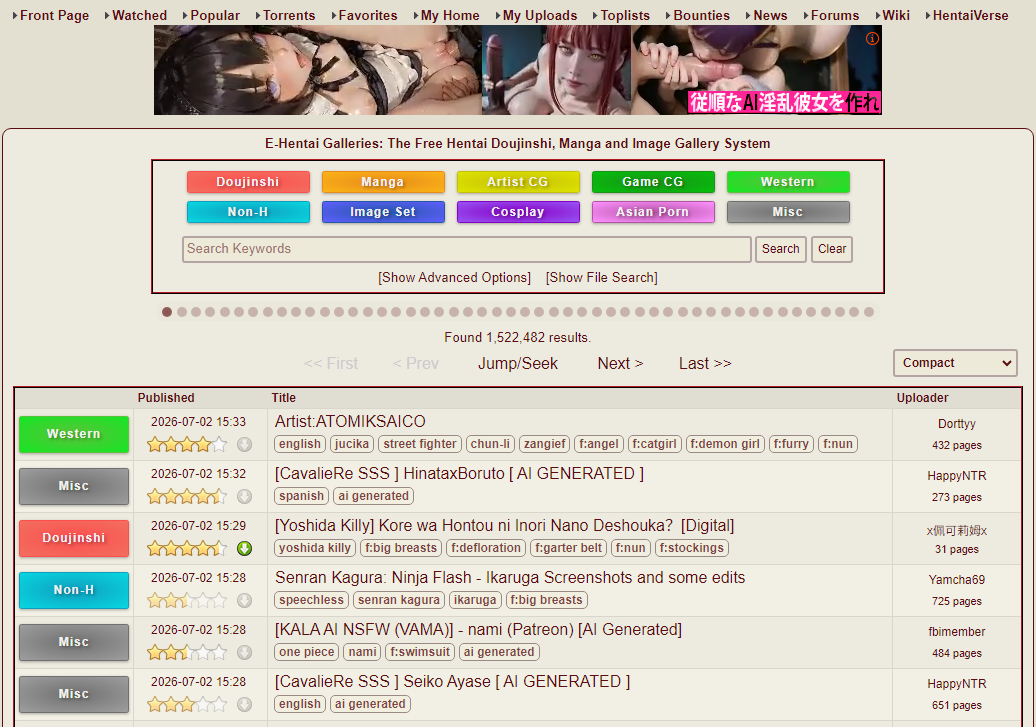Click grey torrent icon in the fbimember row
Viewport: 1036px width, 727px height.
tap(244, 652)
